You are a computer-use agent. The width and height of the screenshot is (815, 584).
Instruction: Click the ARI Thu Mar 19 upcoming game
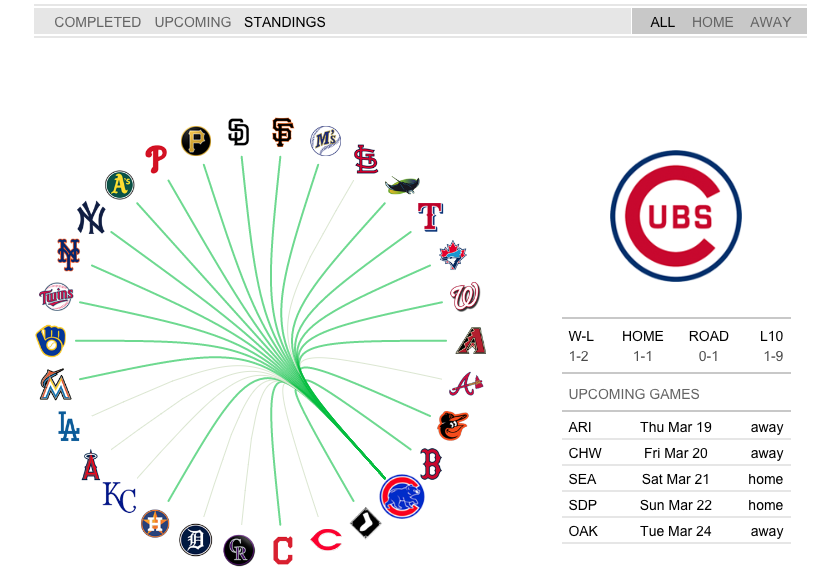click(x=676, y=427)
